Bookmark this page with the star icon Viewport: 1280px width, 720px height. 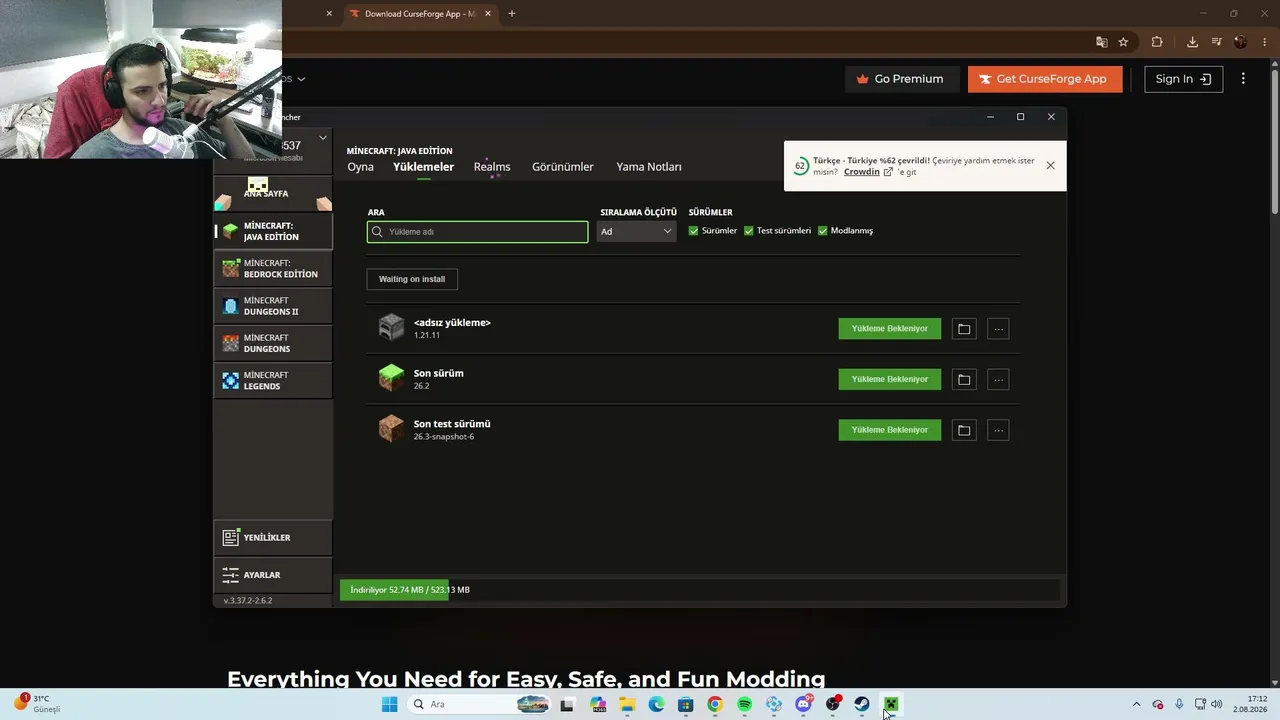(1123, 42)
